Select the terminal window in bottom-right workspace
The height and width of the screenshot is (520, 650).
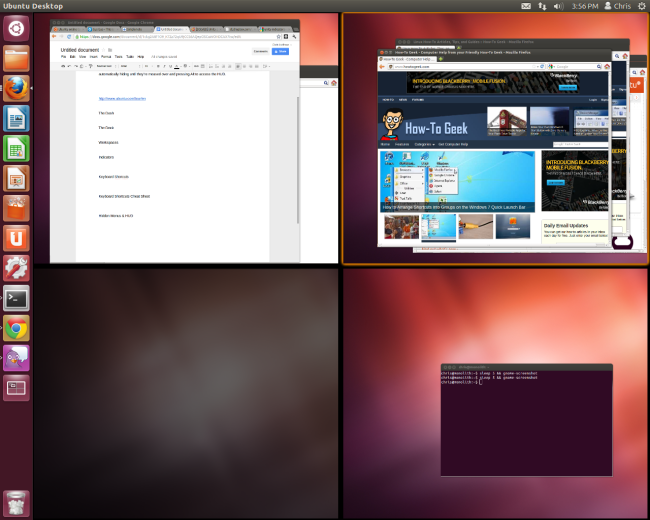[x=526, y=420]
